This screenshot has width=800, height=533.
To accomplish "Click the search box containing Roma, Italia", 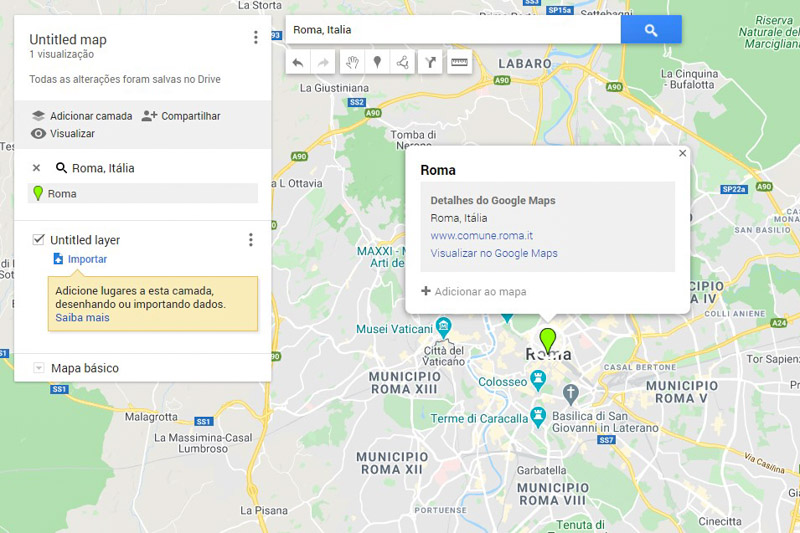I will 453,30.
